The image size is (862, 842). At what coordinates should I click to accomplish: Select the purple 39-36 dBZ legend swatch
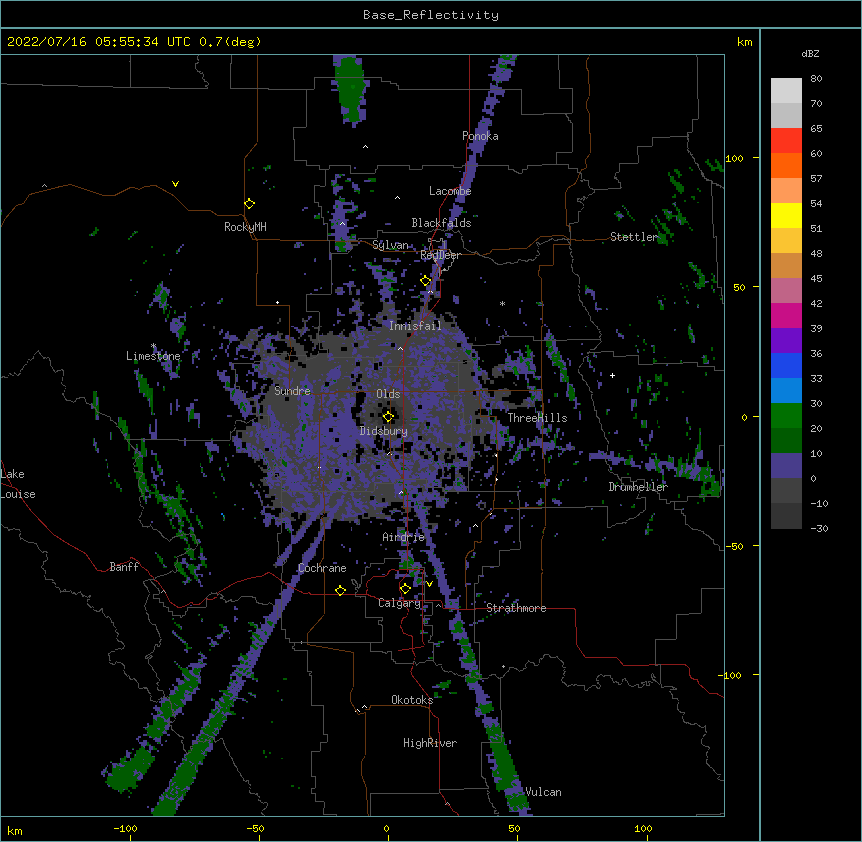786,341
